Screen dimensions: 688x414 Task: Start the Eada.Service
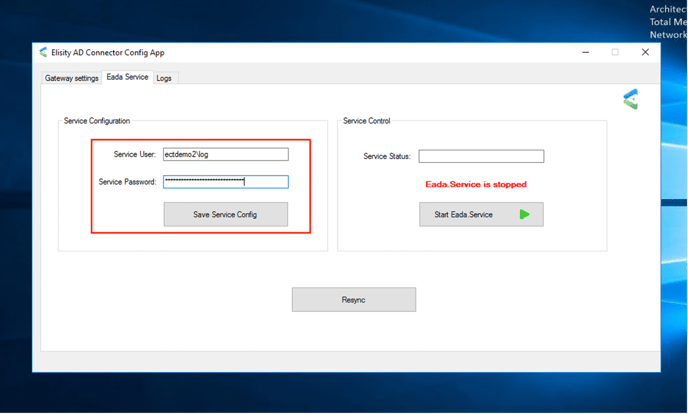[481, 214]
